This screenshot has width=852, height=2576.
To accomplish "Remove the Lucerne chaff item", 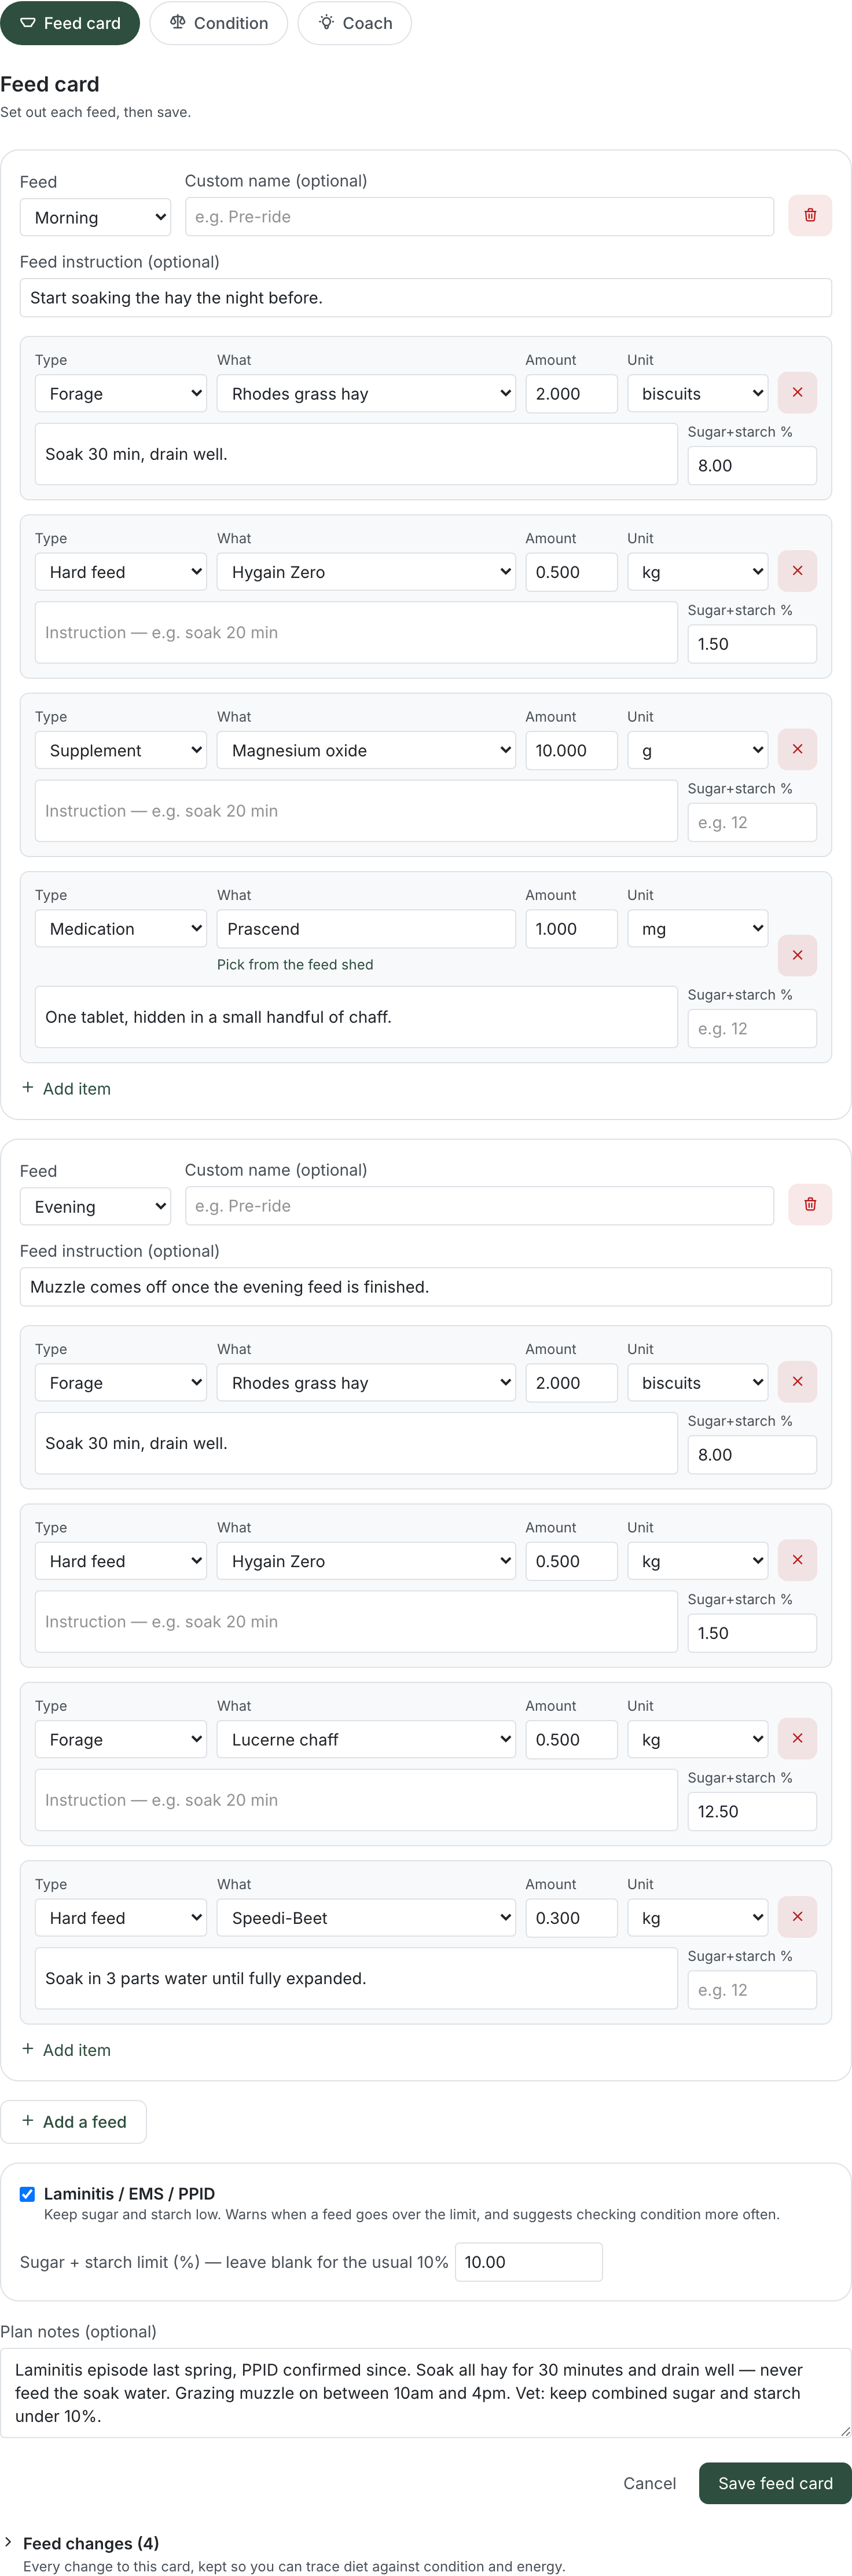I will click(x=797, y=1739).
